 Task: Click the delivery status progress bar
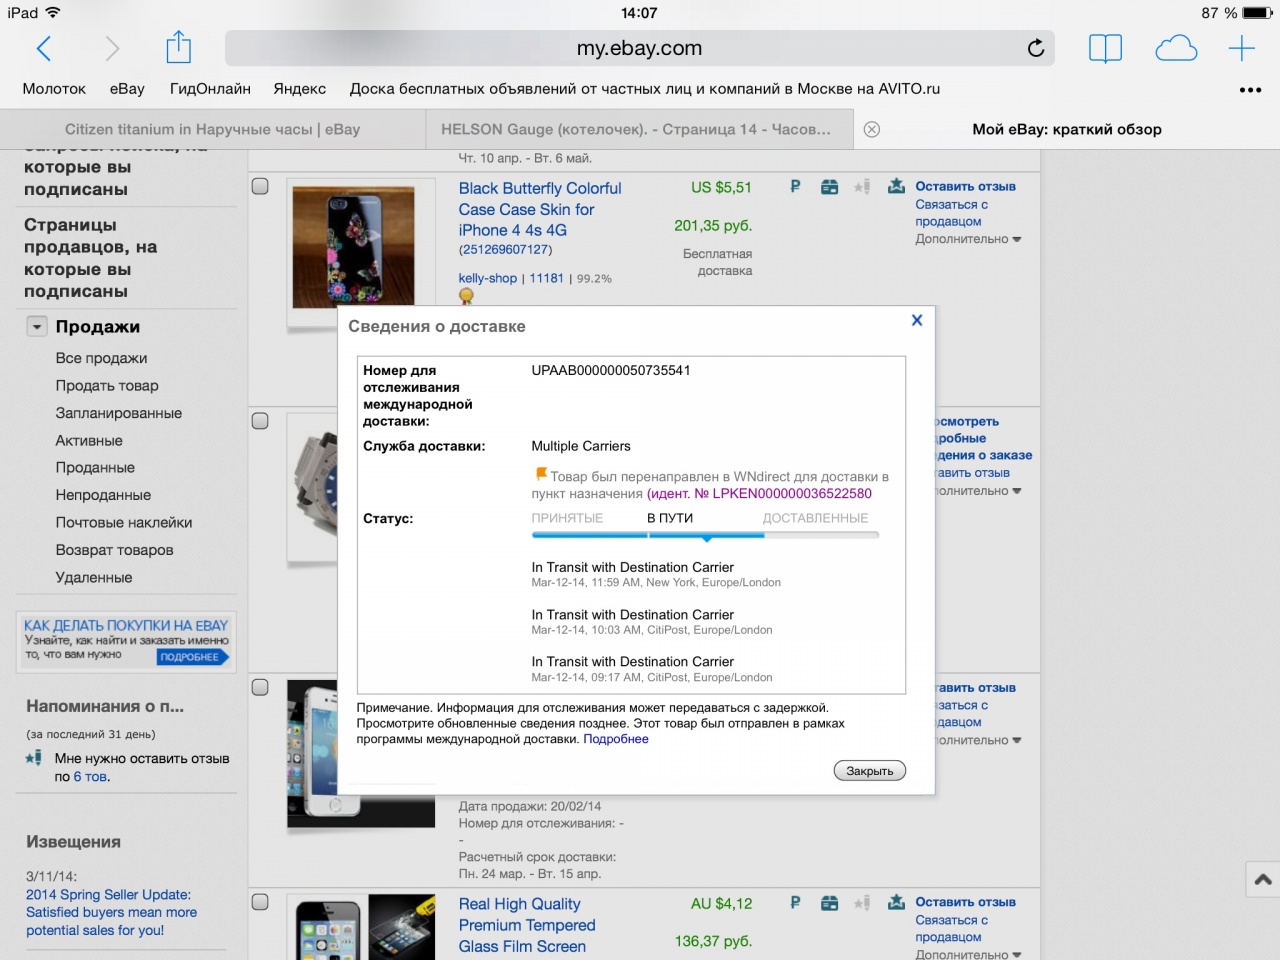pyautogui.click(x=705, y=536)
